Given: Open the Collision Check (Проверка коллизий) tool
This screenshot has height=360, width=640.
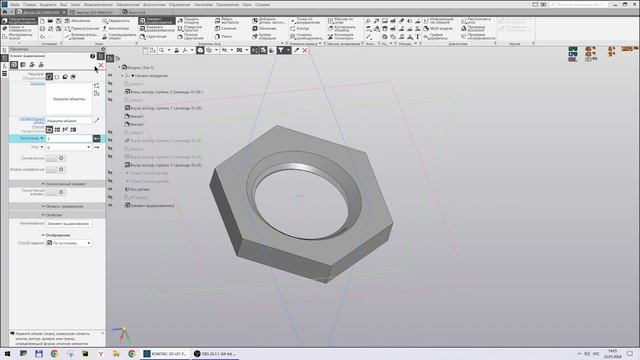Looking at the screenshot, I should pyautogui.click(x=473, y=29).
